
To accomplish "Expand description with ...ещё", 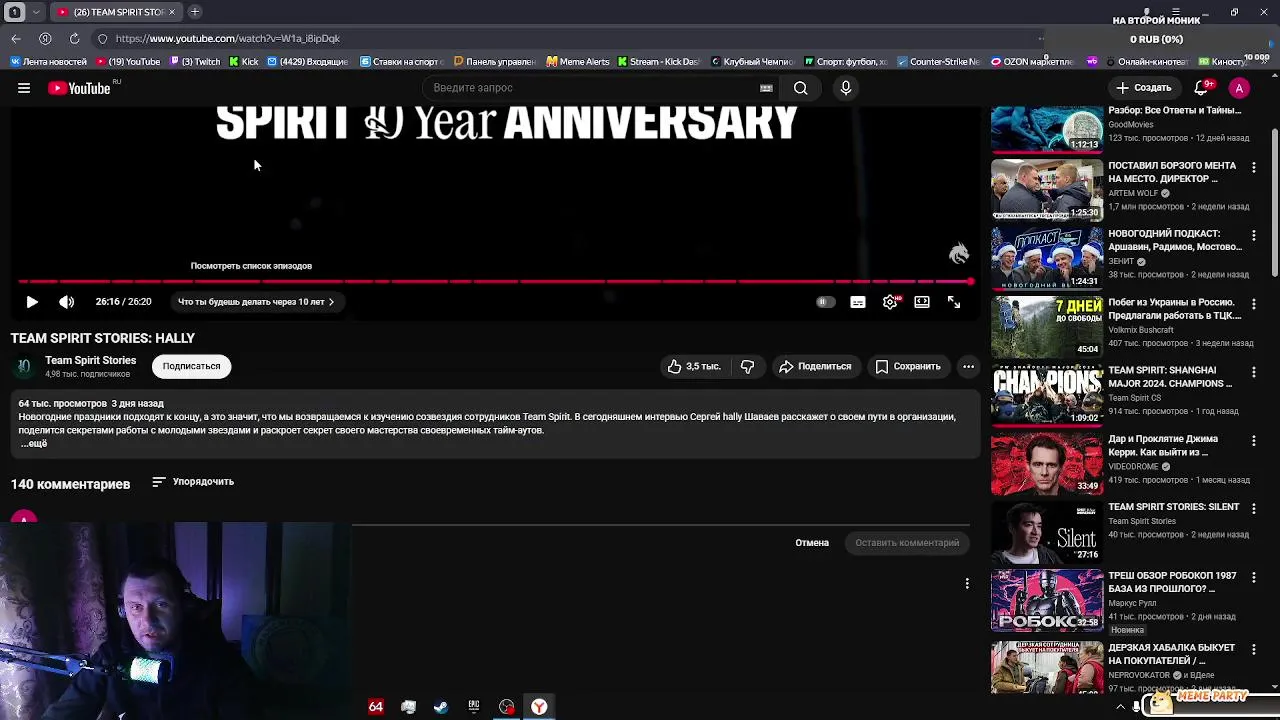I will coord(33,443).
